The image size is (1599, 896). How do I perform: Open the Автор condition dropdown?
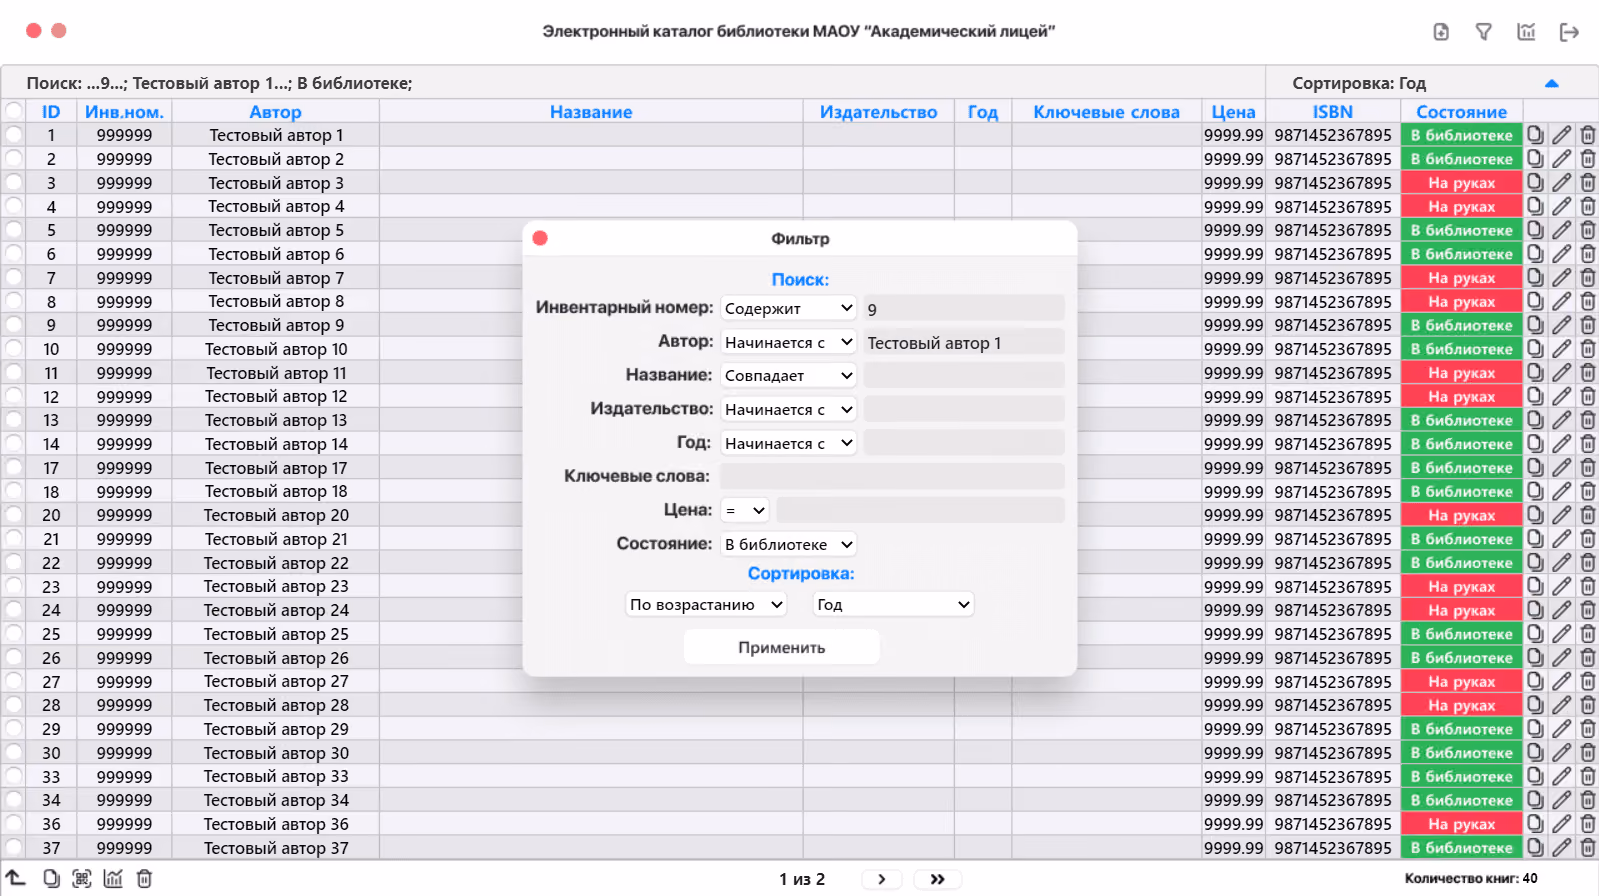(x=789, y=342)
